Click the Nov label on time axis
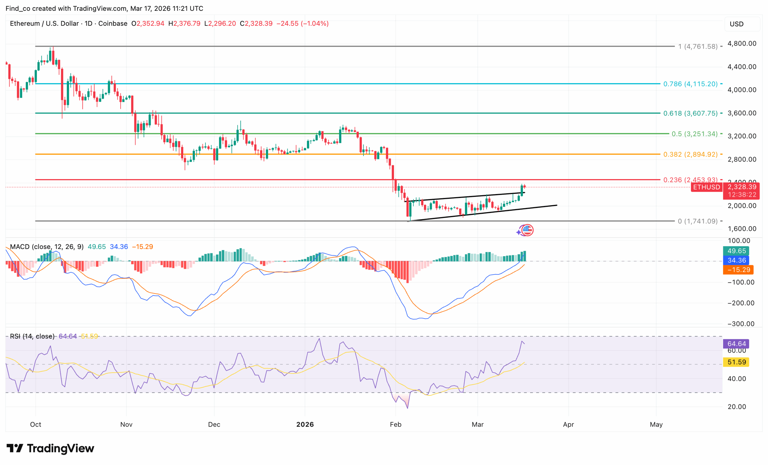 click(x=126, y=424)
